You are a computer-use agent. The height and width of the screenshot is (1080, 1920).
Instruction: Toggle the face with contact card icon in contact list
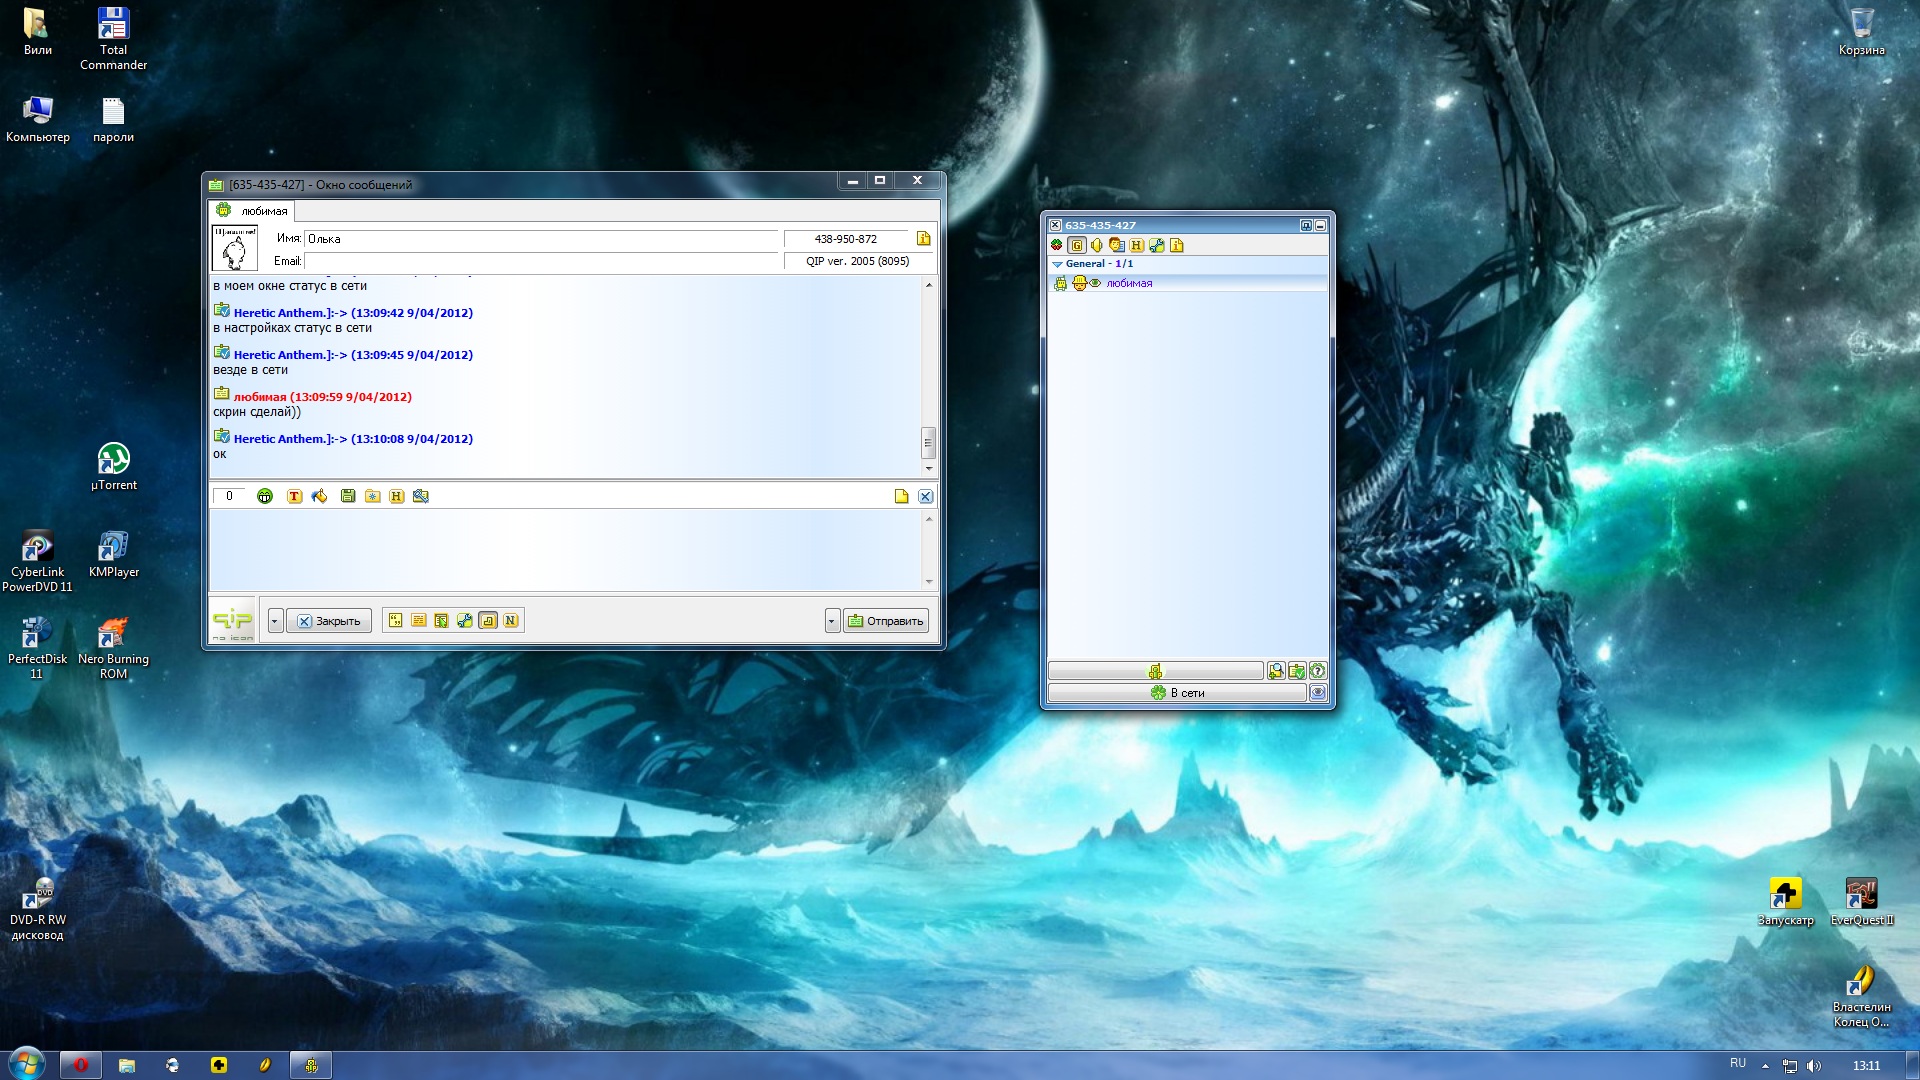[1116, 245]
